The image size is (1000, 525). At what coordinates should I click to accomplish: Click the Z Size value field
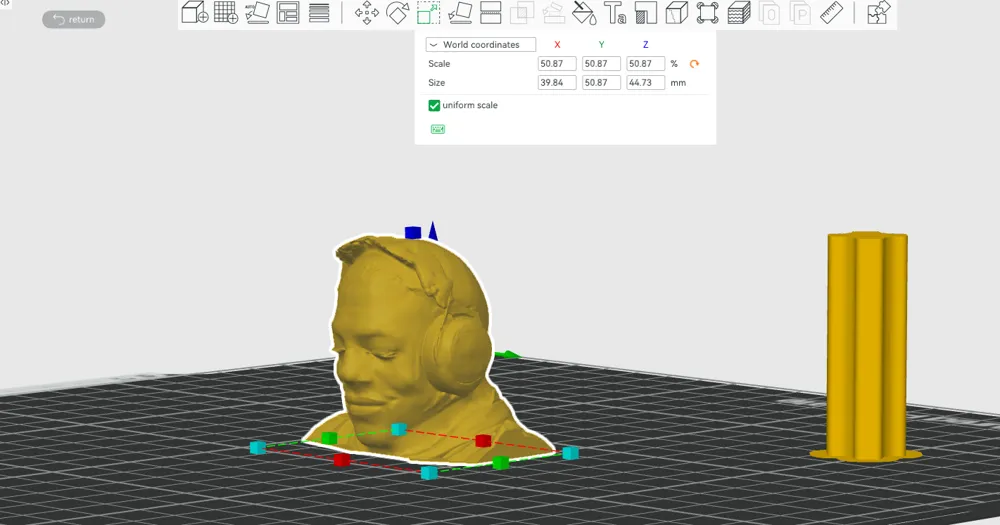[645, 82]
